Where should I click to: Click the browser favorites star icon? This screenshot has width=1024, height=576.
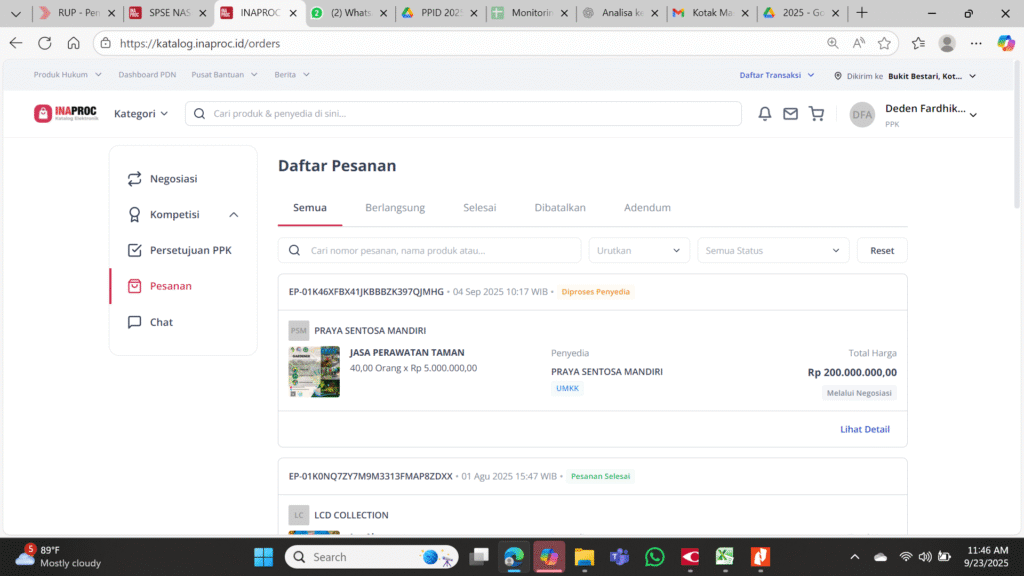884,43
